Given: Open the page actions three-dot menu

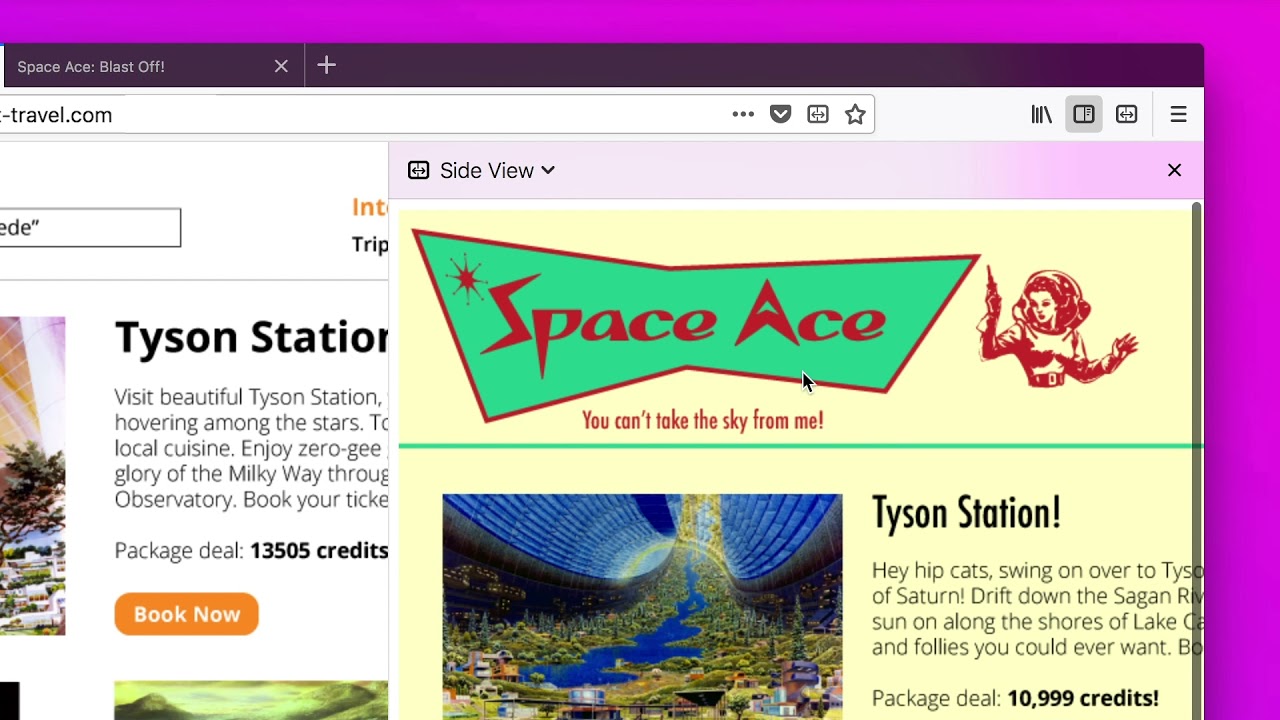Looking at the screenshot, I should point(743,115).
